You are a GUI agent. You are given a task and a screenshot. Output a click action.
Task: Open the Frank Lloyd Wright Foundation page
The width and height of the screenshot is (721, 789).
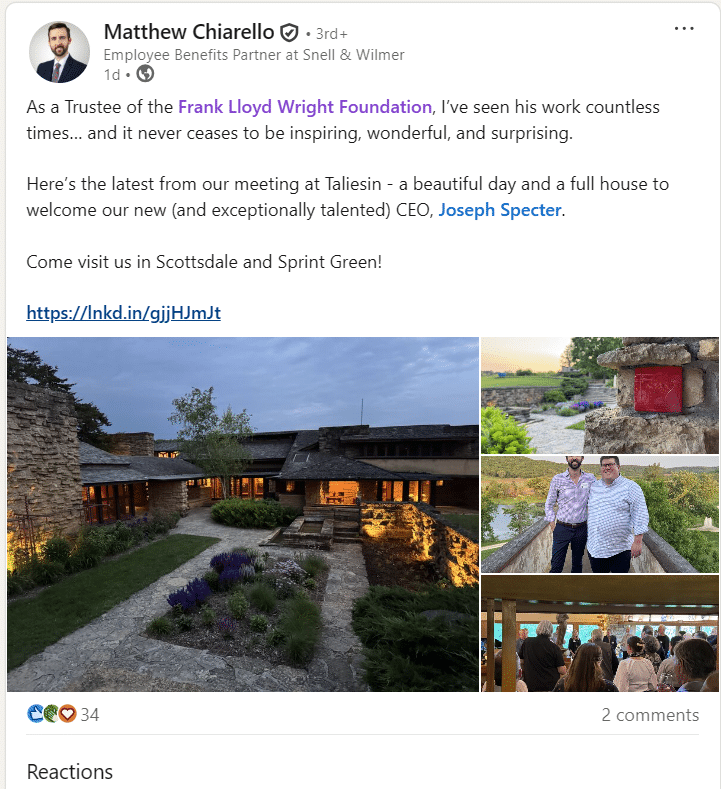[x=305, y=107]
